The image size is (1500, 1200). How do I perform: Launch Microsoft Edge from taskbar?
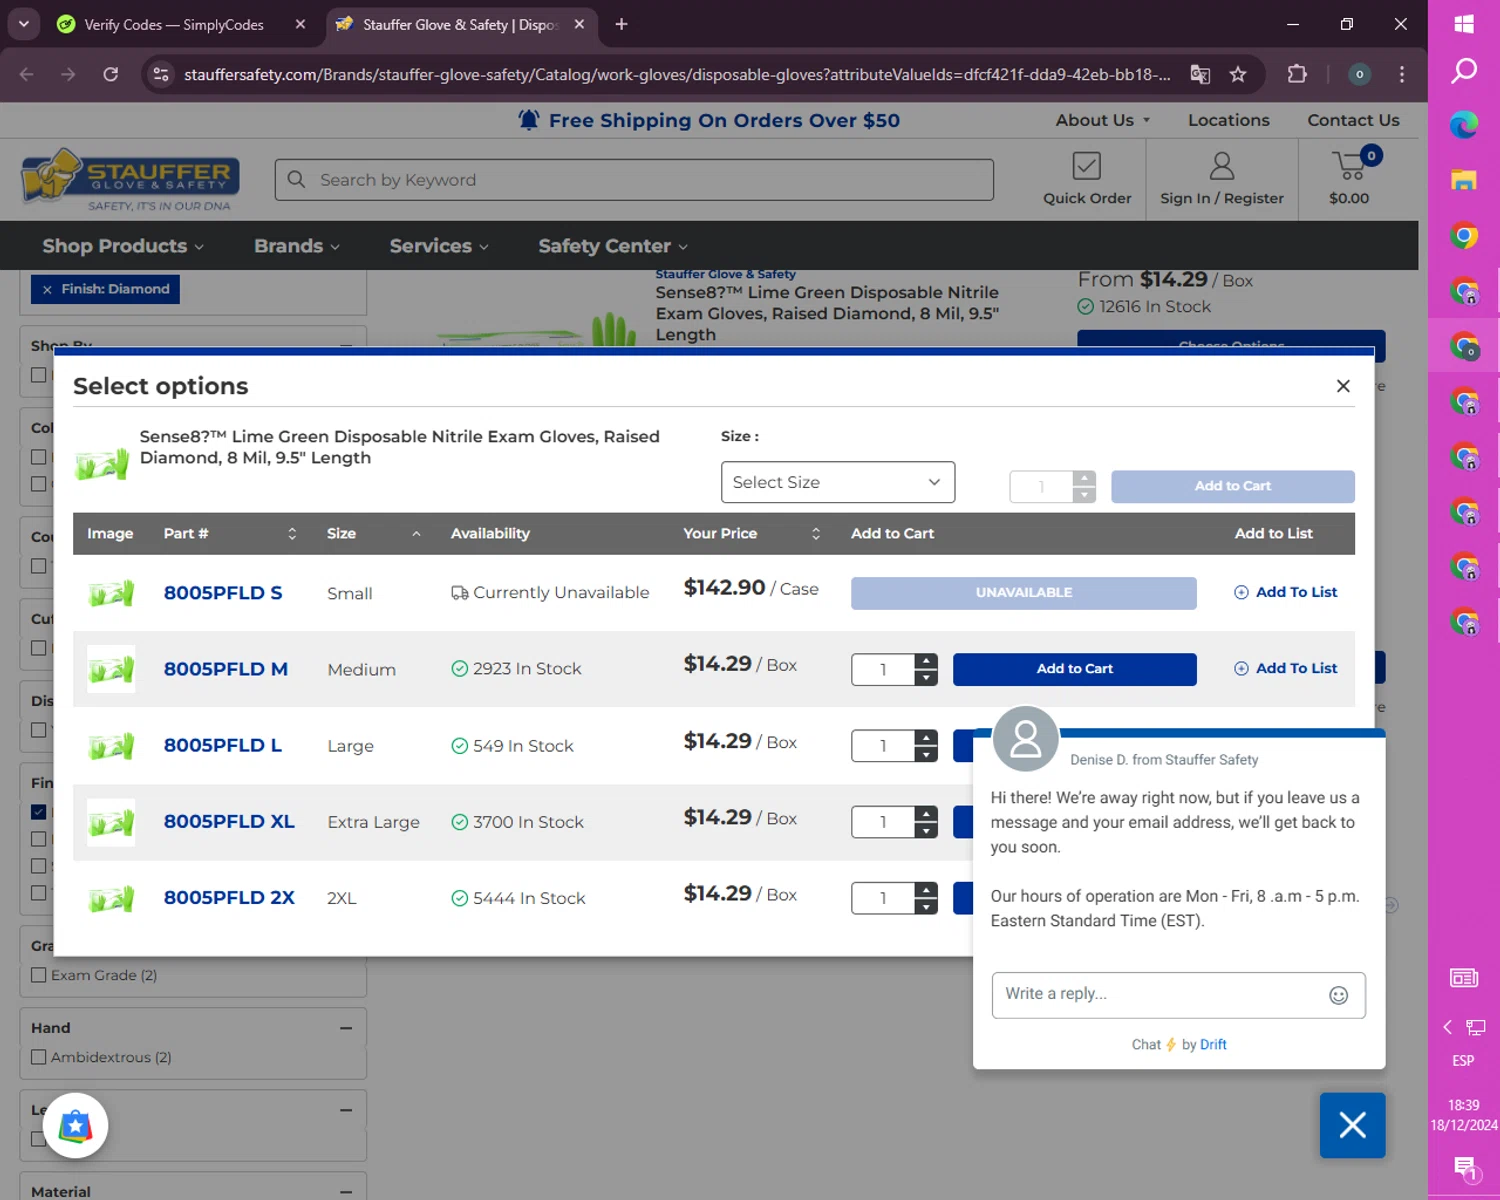click(x=1464, y=125)
